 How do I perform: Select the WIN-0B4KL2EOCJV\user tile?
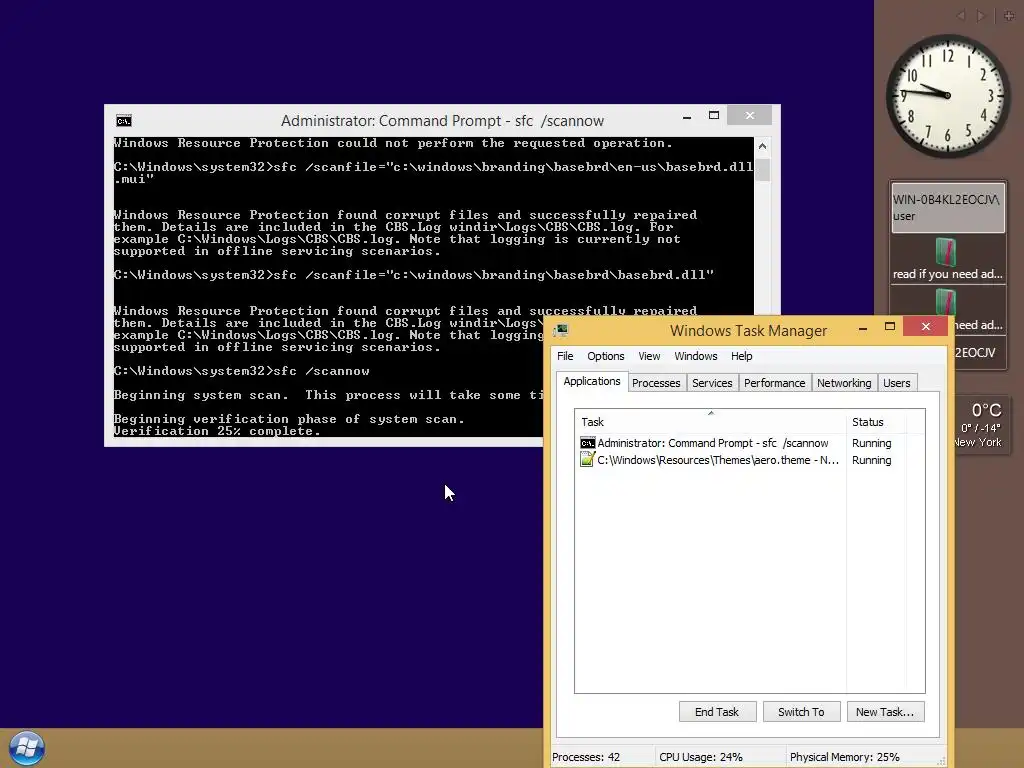pos(948,208)
